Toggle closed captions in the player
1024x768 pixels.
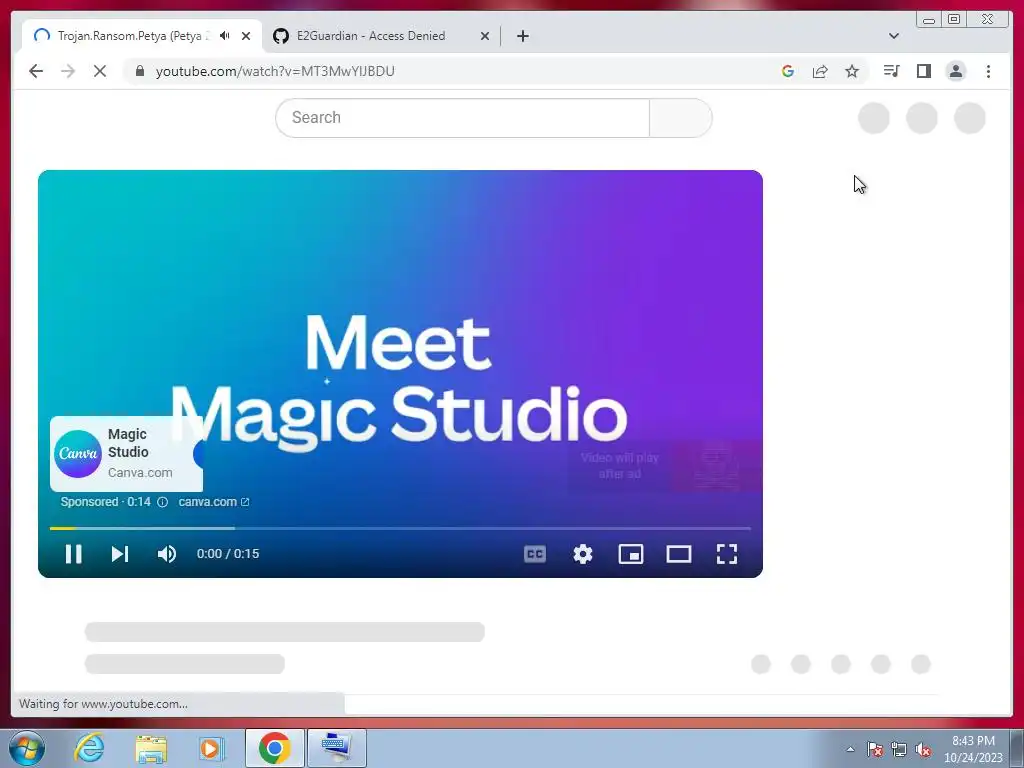[535, 554]
